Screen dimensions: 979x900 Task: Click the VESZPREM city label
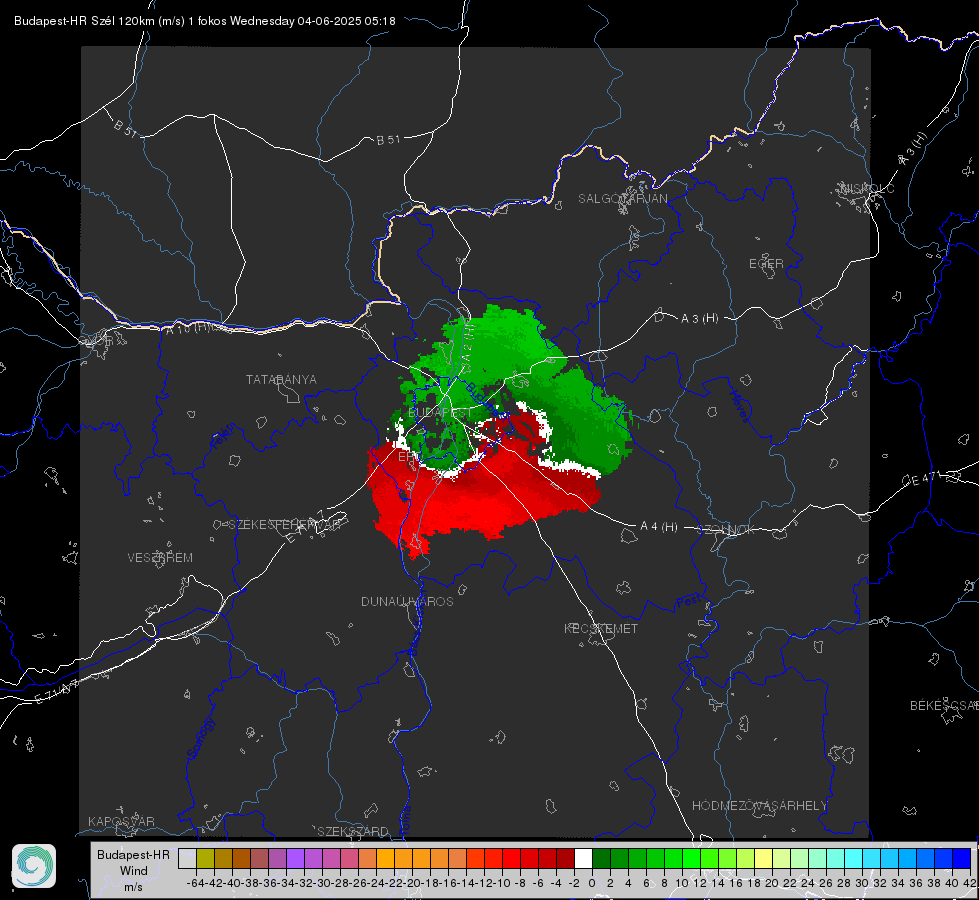[160, 558]
